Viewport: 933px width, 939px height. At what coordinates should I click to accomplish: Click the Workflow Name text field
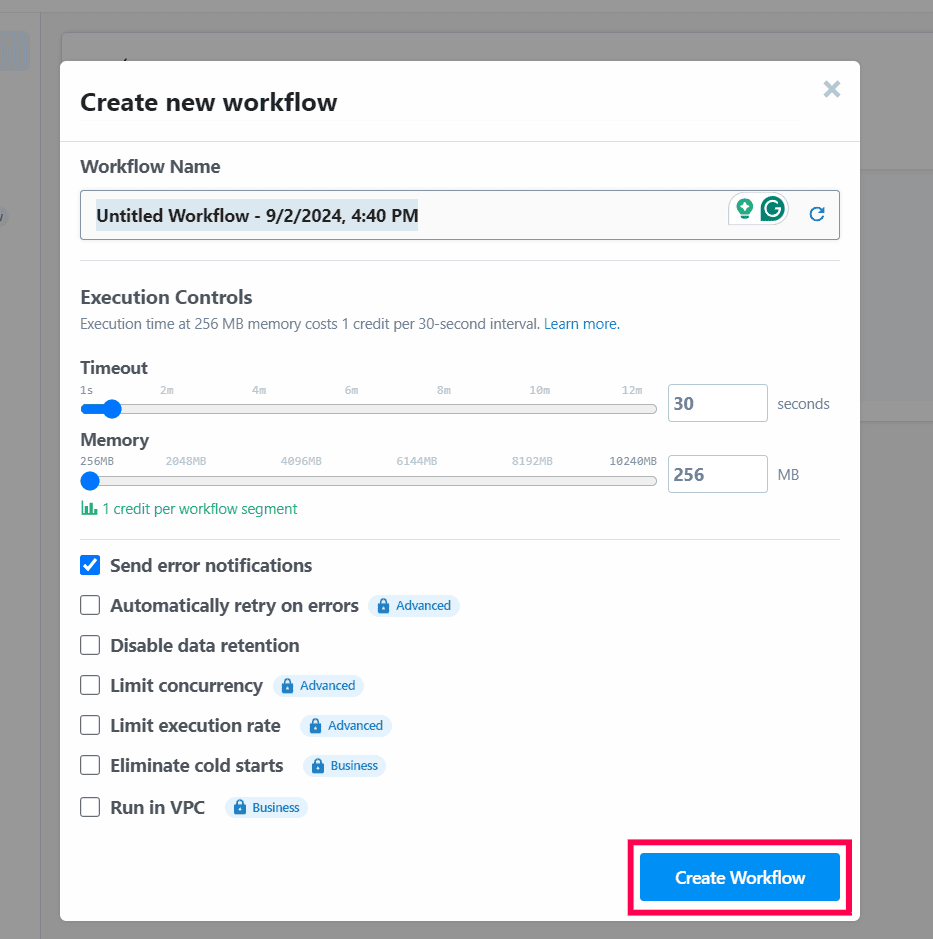pyautogui.click(x=400, y=215)
